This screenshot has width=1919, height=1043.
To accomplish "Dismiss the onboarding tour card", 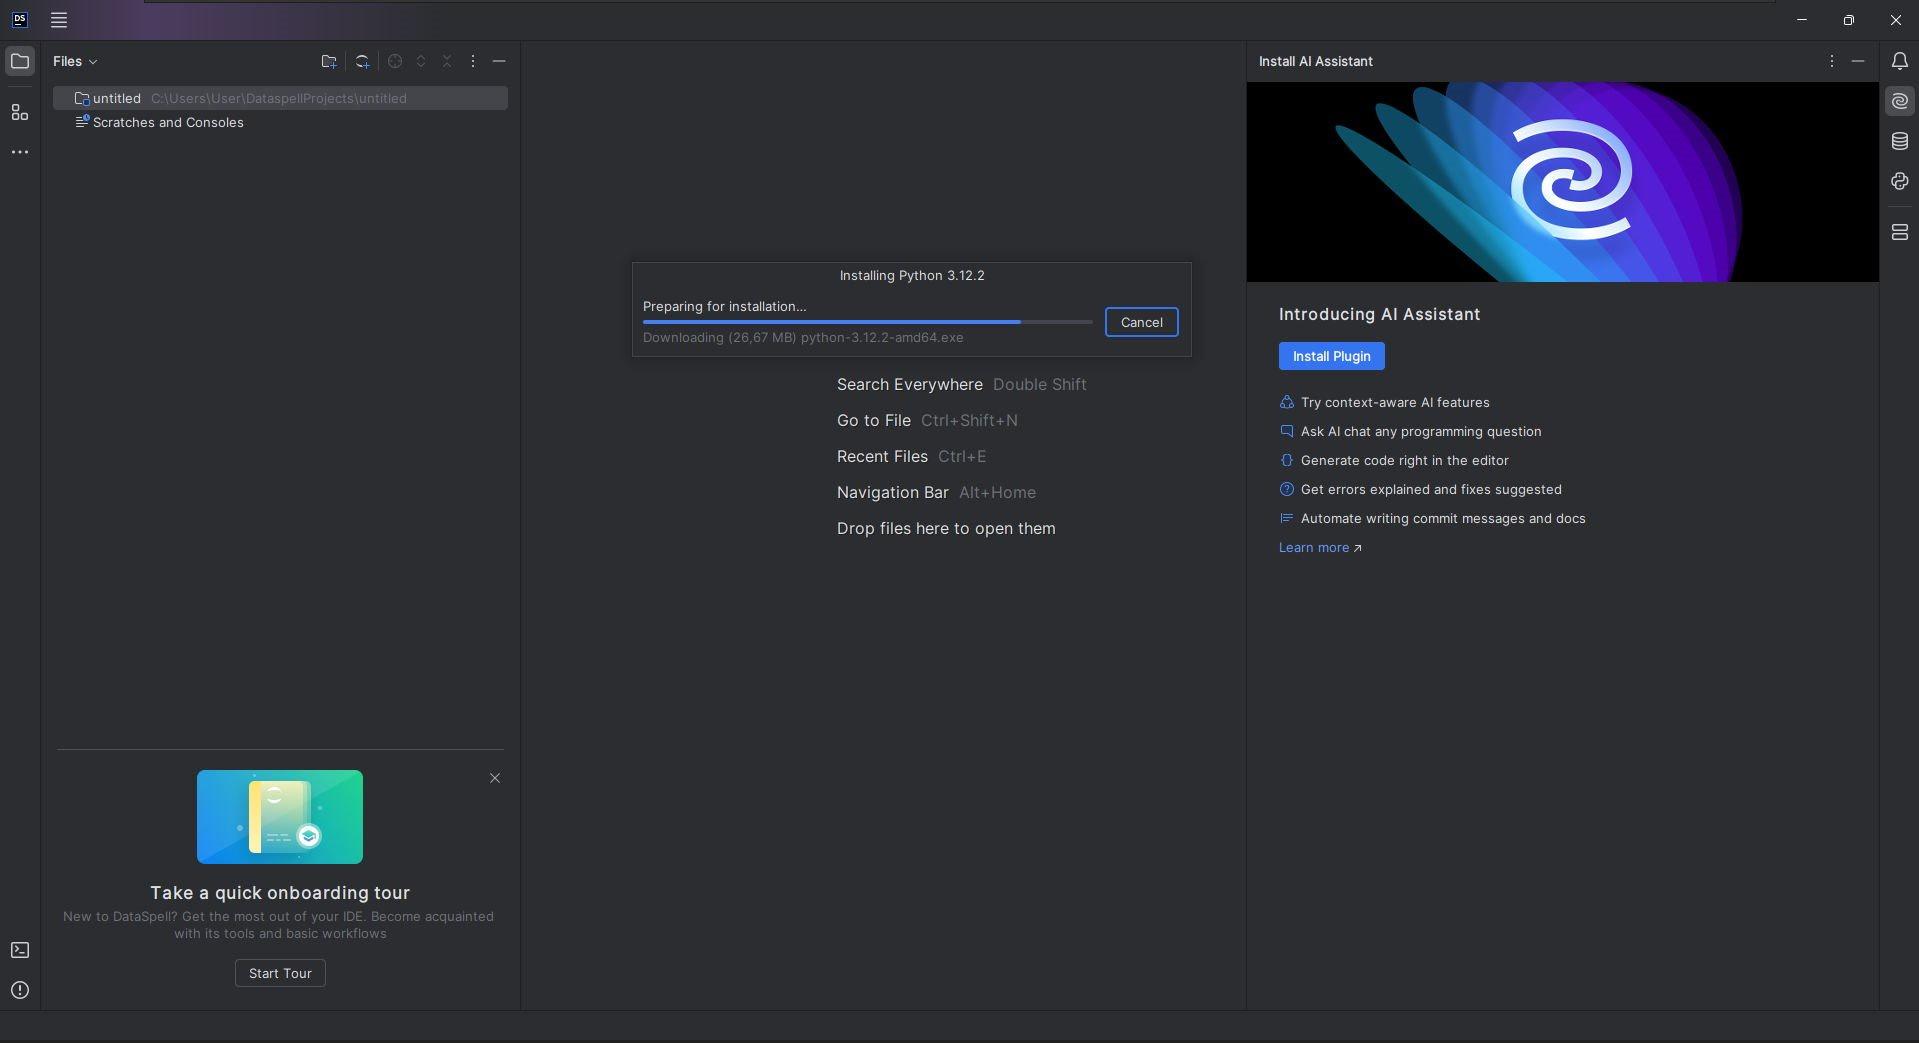I will coord(494,778).
